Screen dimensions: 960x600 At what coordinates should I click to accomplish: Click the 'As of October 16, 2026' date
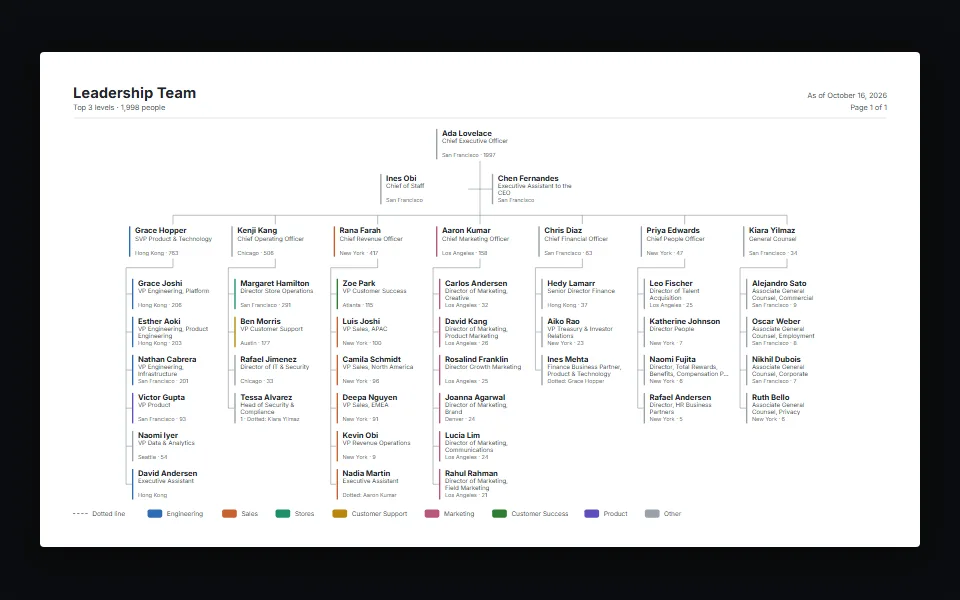[847, 96]
